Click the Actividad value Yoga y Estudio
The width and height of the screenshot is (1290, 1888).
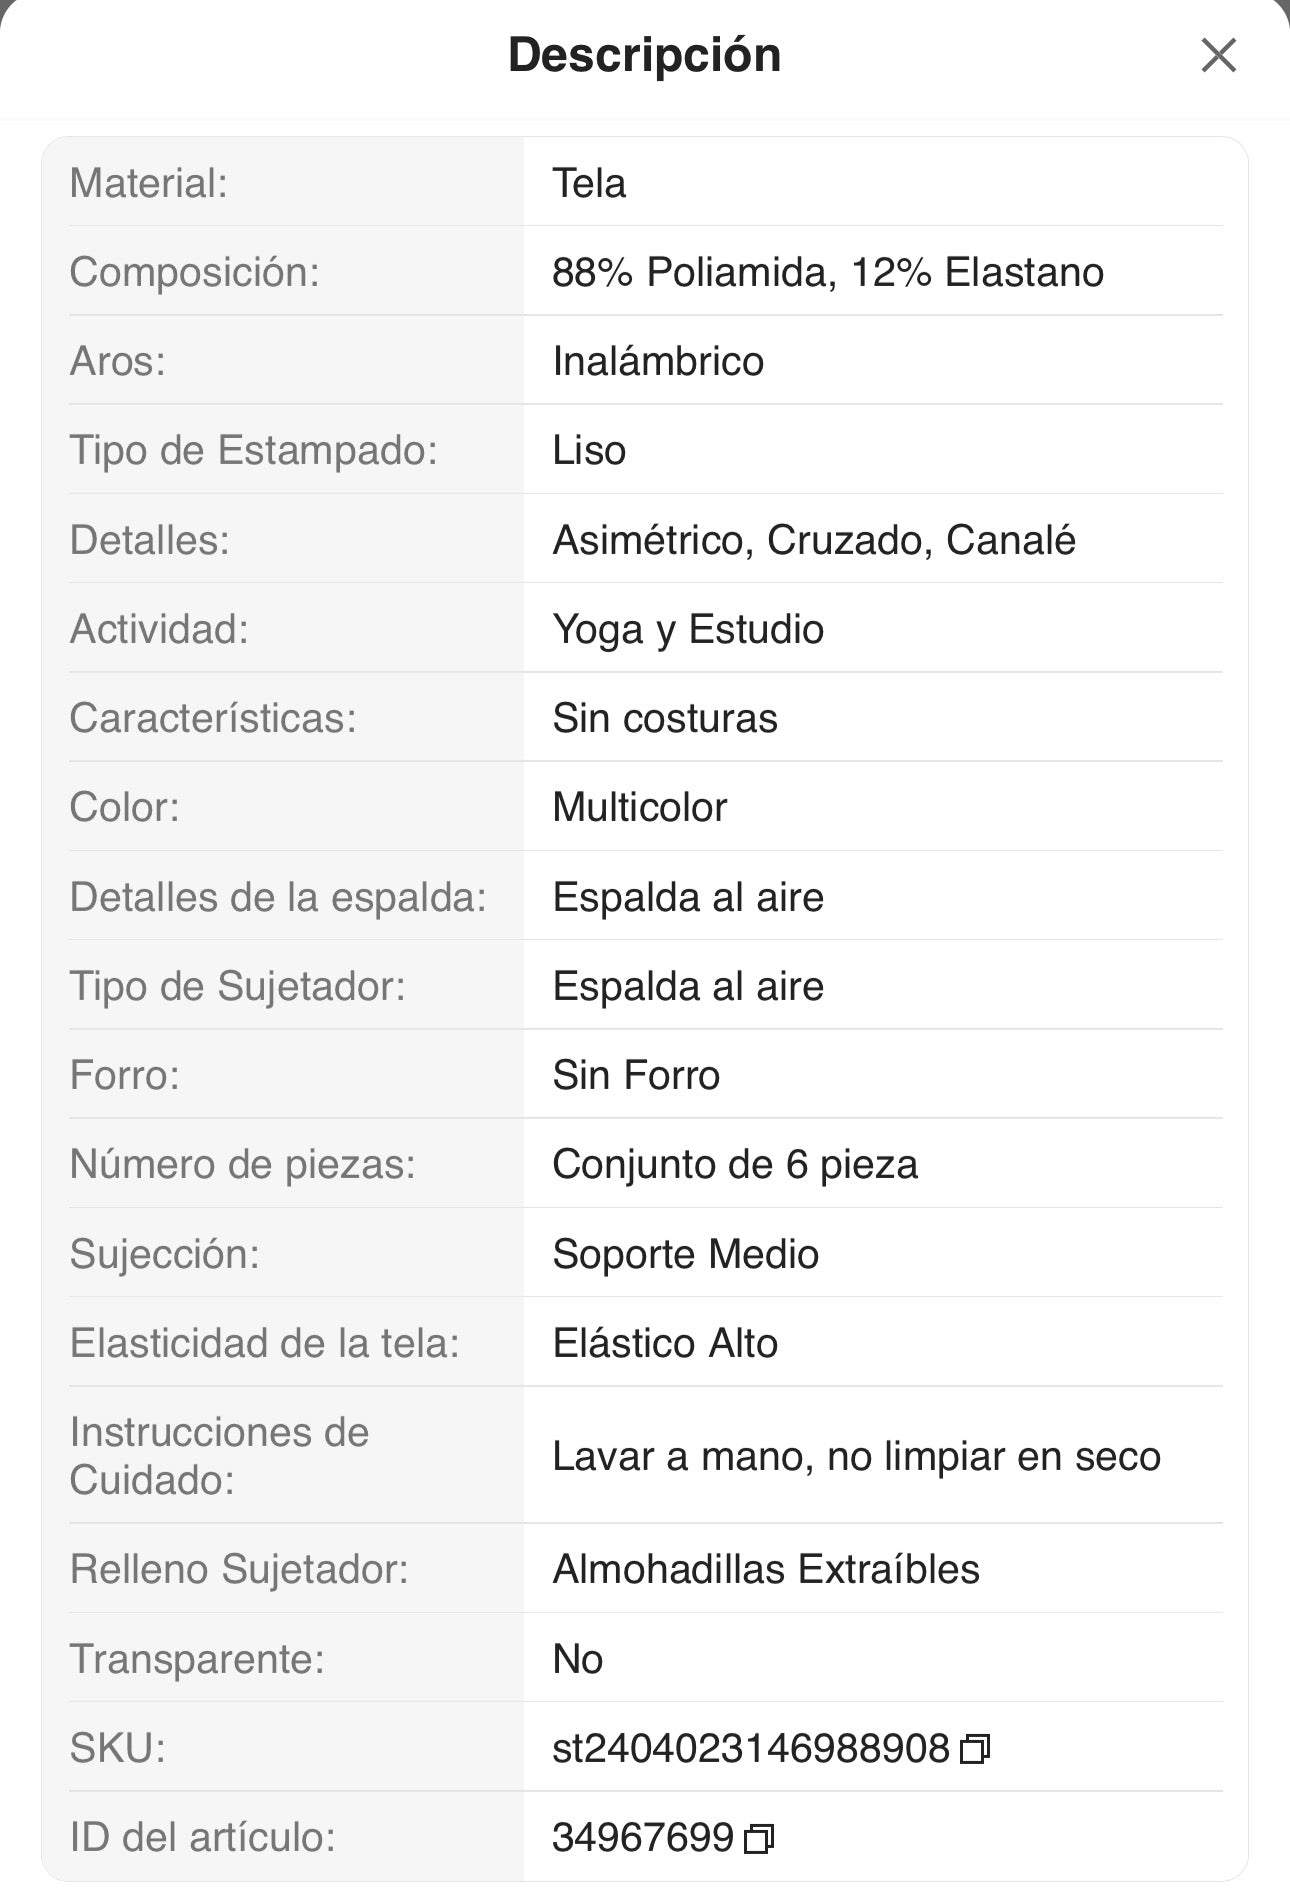[688, 629]
